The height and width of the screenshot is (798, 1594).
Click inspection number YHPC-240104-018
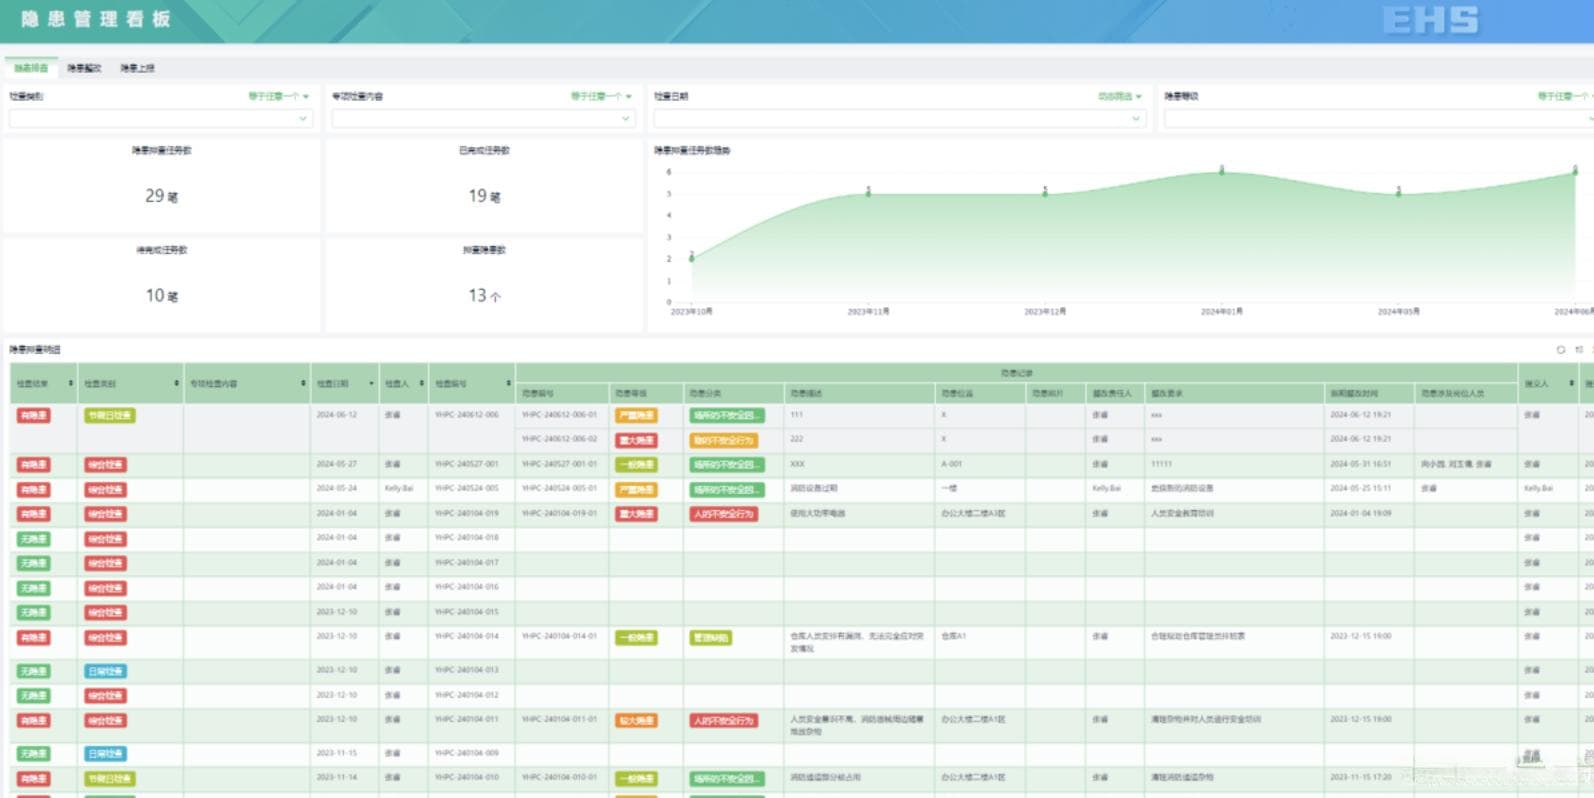tap(466, 538)
